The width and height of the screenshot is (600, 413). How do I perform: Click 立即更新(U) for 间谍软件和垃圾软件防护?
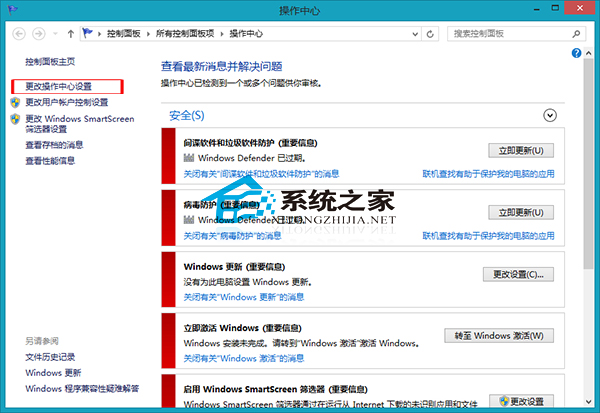pos(521,150)
